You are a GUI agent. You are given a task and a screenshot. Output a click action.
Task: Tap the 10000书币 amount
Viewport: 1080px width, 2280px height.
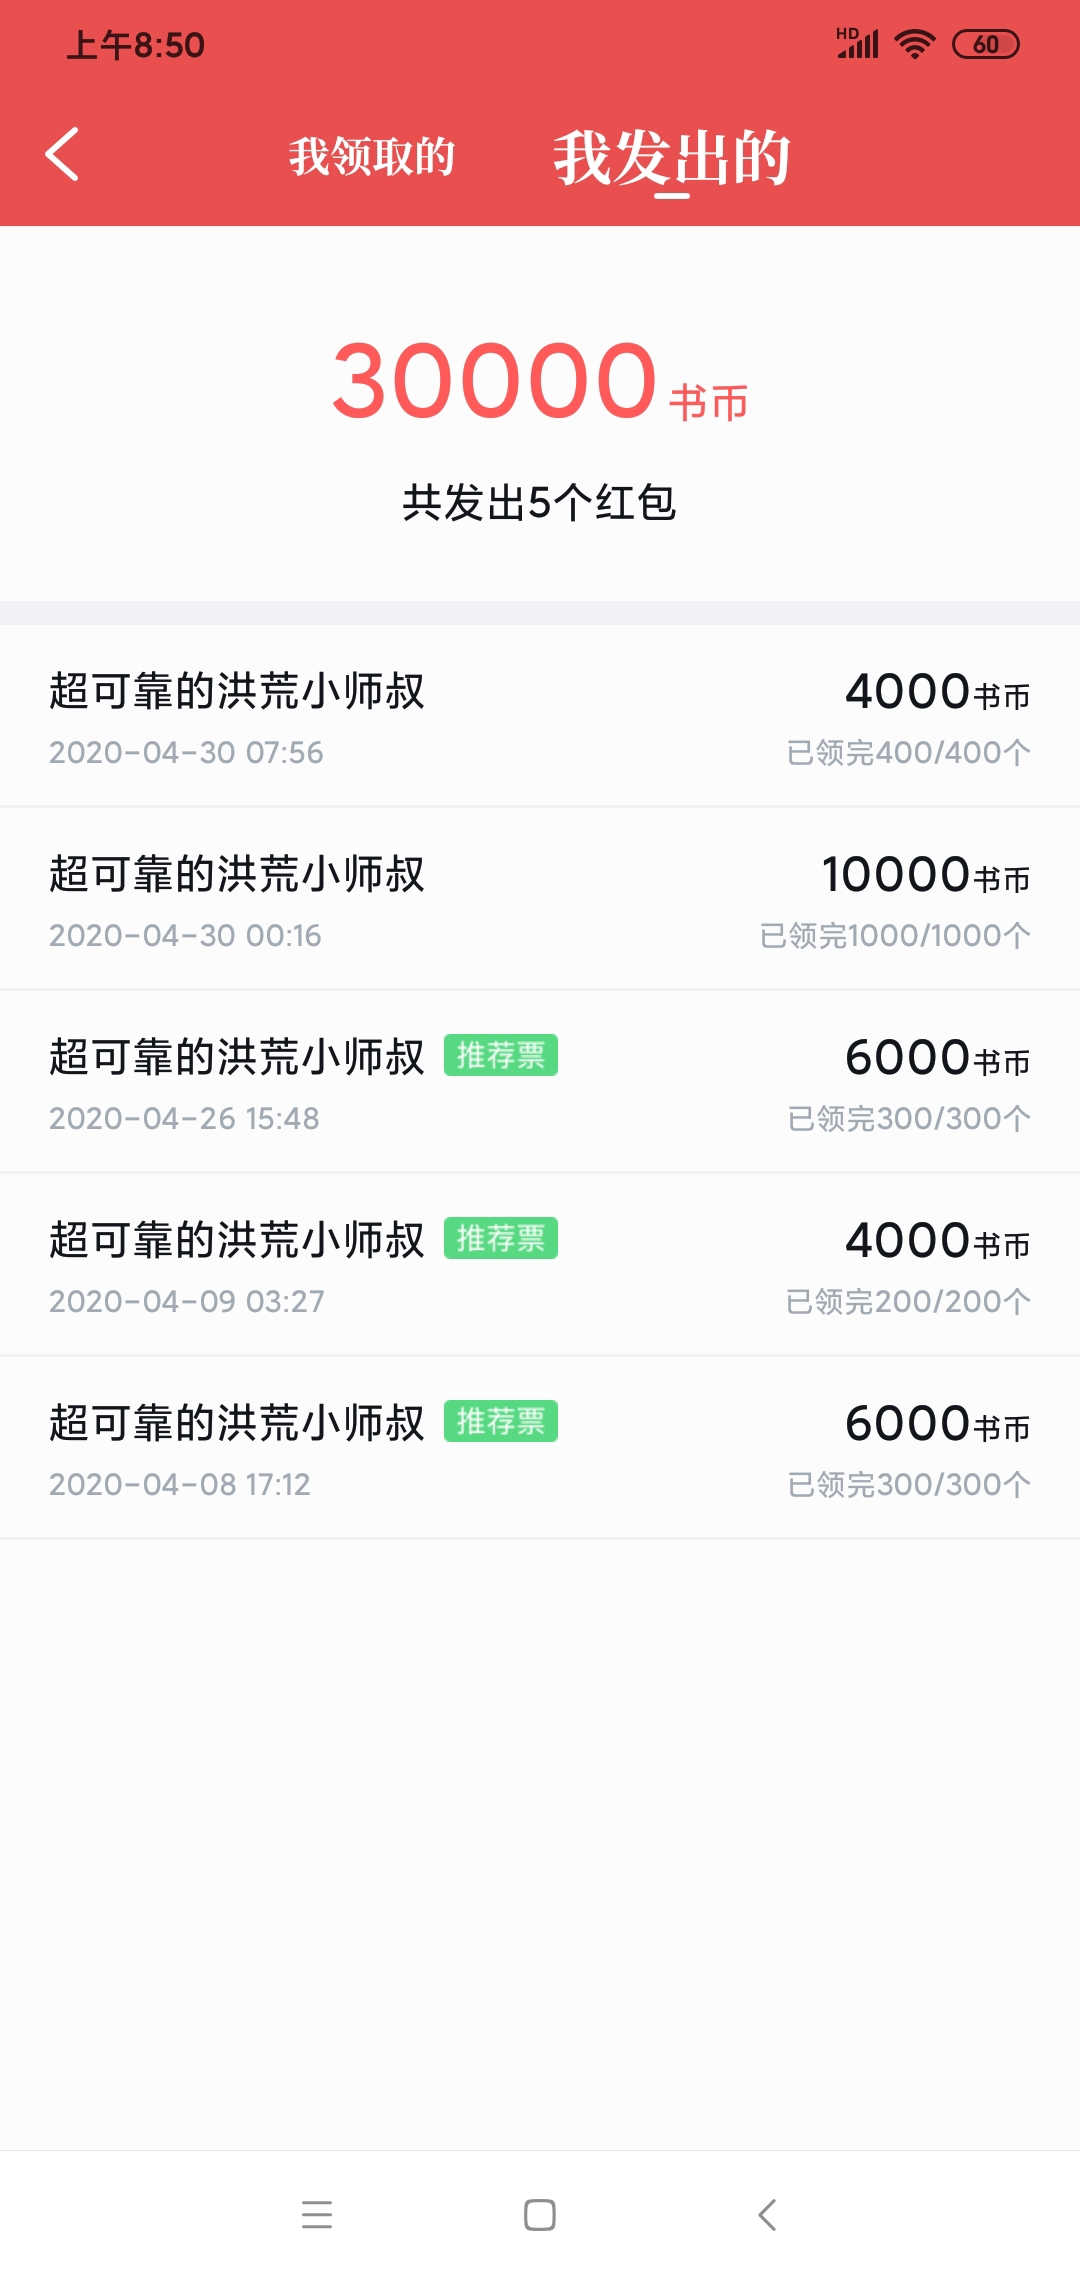(925, 875)
